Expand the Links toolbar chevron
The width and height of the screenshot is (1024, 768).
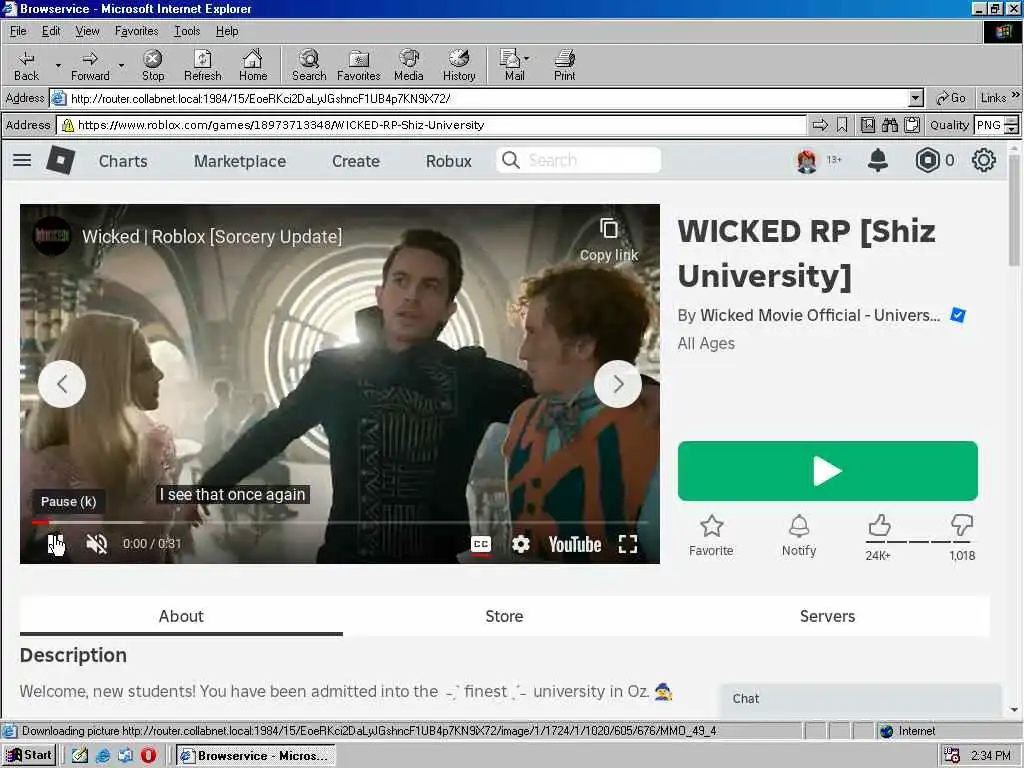click(1016, 97)
